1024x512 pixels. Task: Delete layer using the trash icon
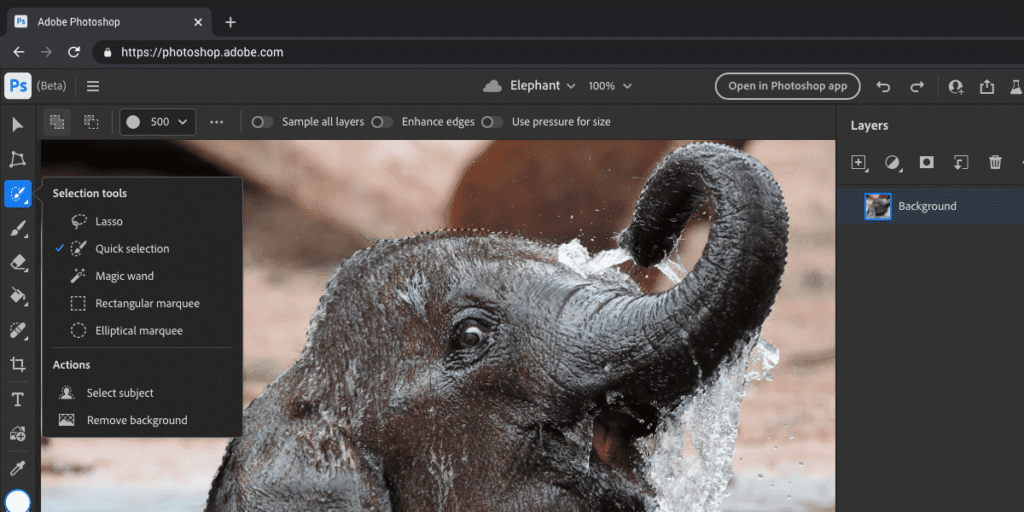995,162
